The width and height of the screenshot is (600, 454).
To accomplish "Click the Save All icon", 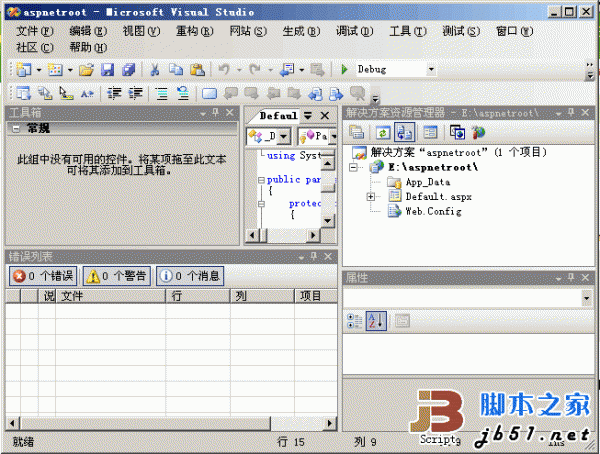I will pos(129,70).
